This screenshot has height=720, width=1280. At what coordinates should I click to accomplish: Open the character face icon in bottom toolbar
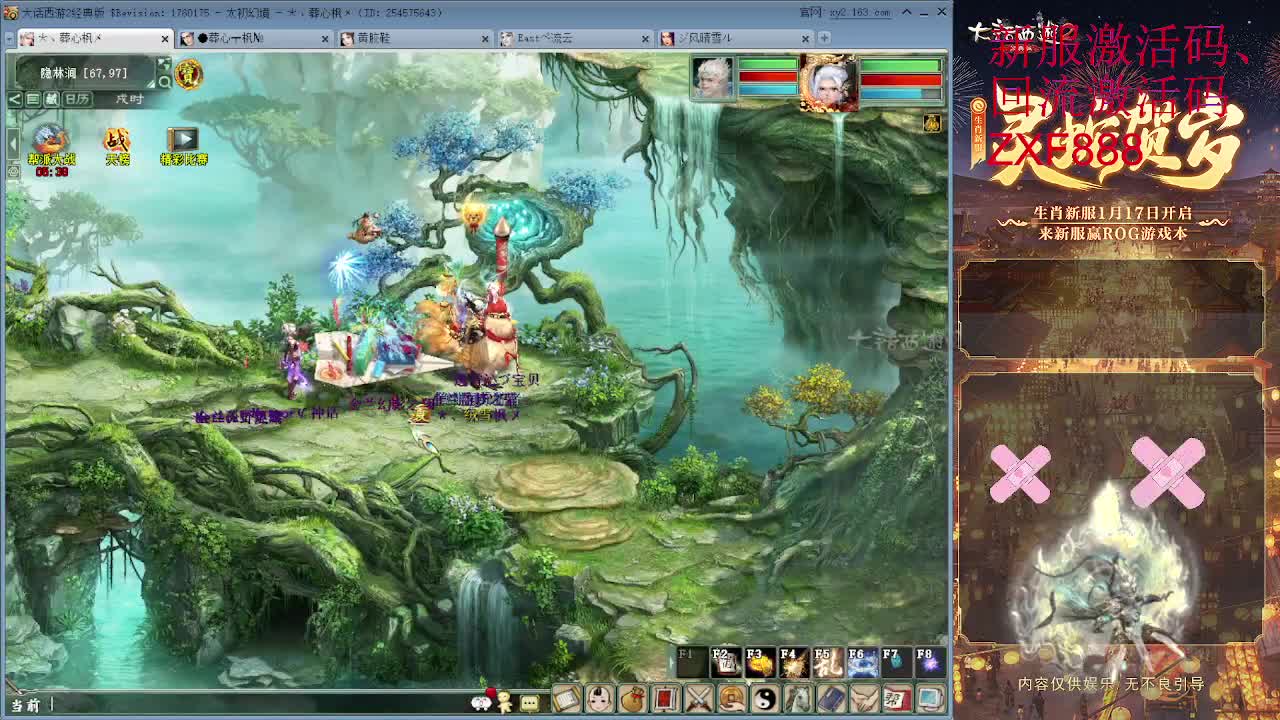pyautogui.click(x=600, y=700)
